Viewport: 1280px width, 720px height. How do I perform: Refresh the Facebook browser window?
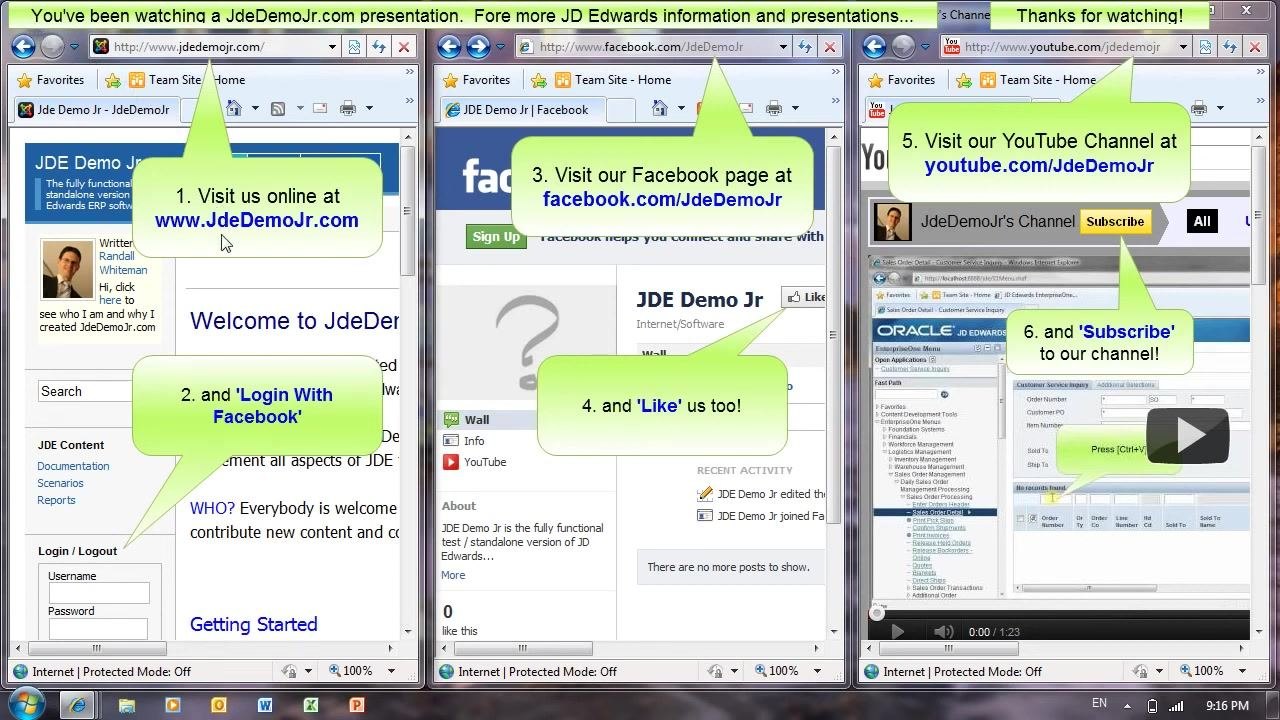click(x=805, y=47)
